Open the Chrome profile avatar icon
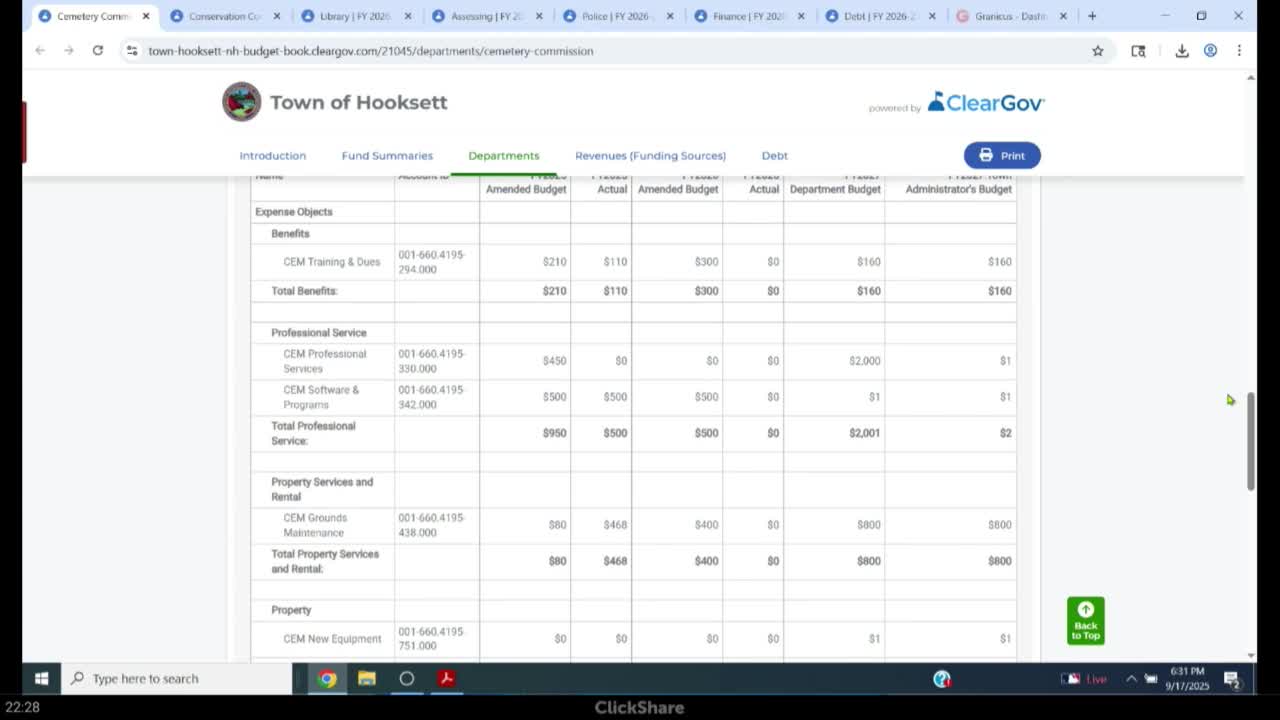The width and height of the screenshot is (1280, 720). tap(1210, 51)
